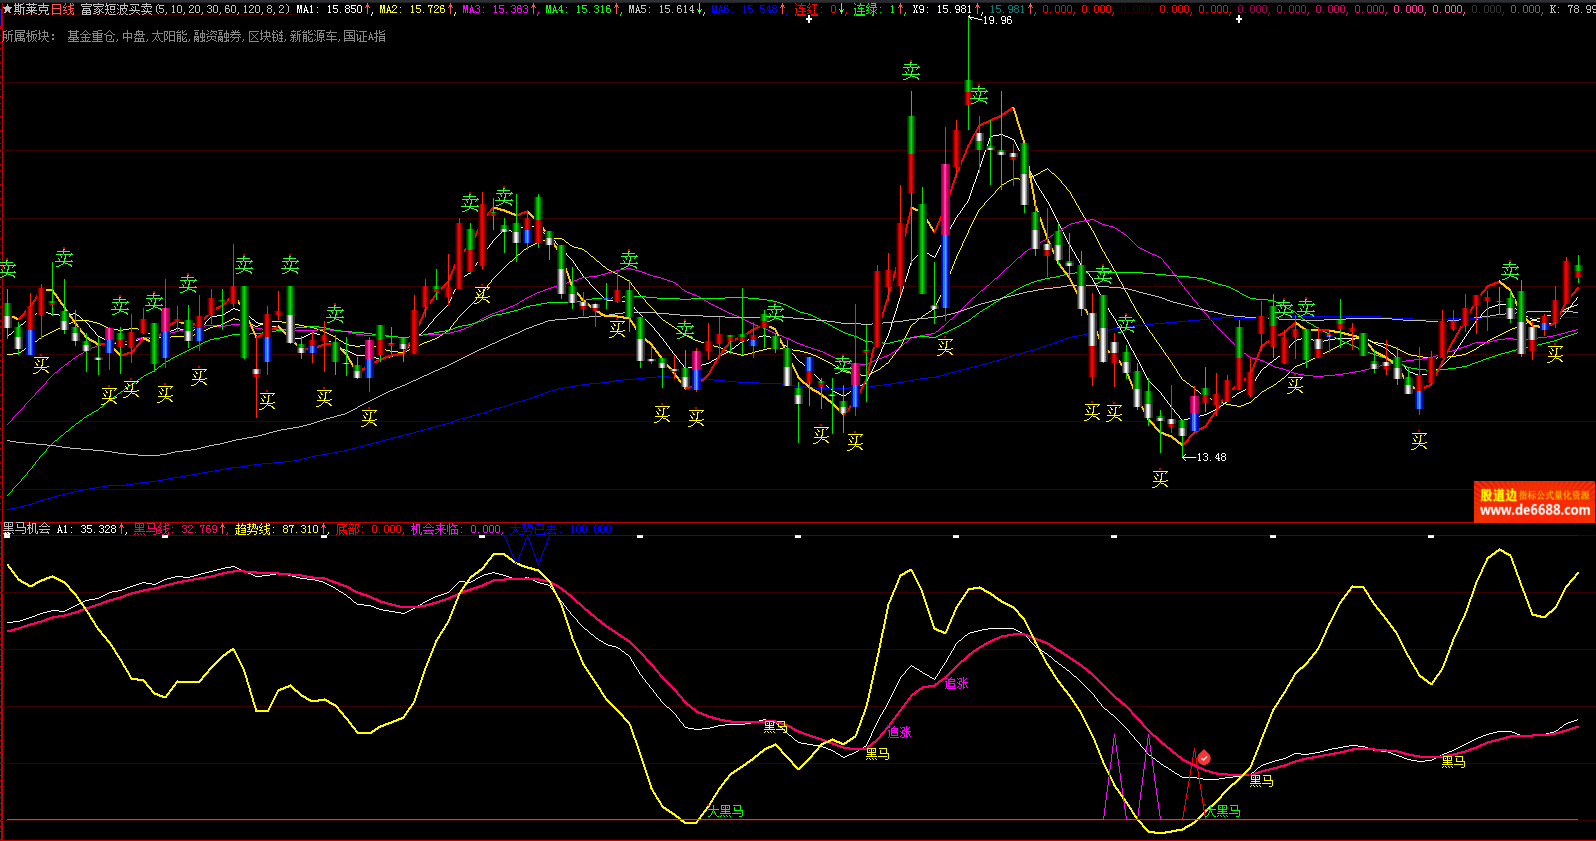
Task: Click the red checkmark badge in indicator panel
Action: pyautogui.click(x=1204, y=758)
